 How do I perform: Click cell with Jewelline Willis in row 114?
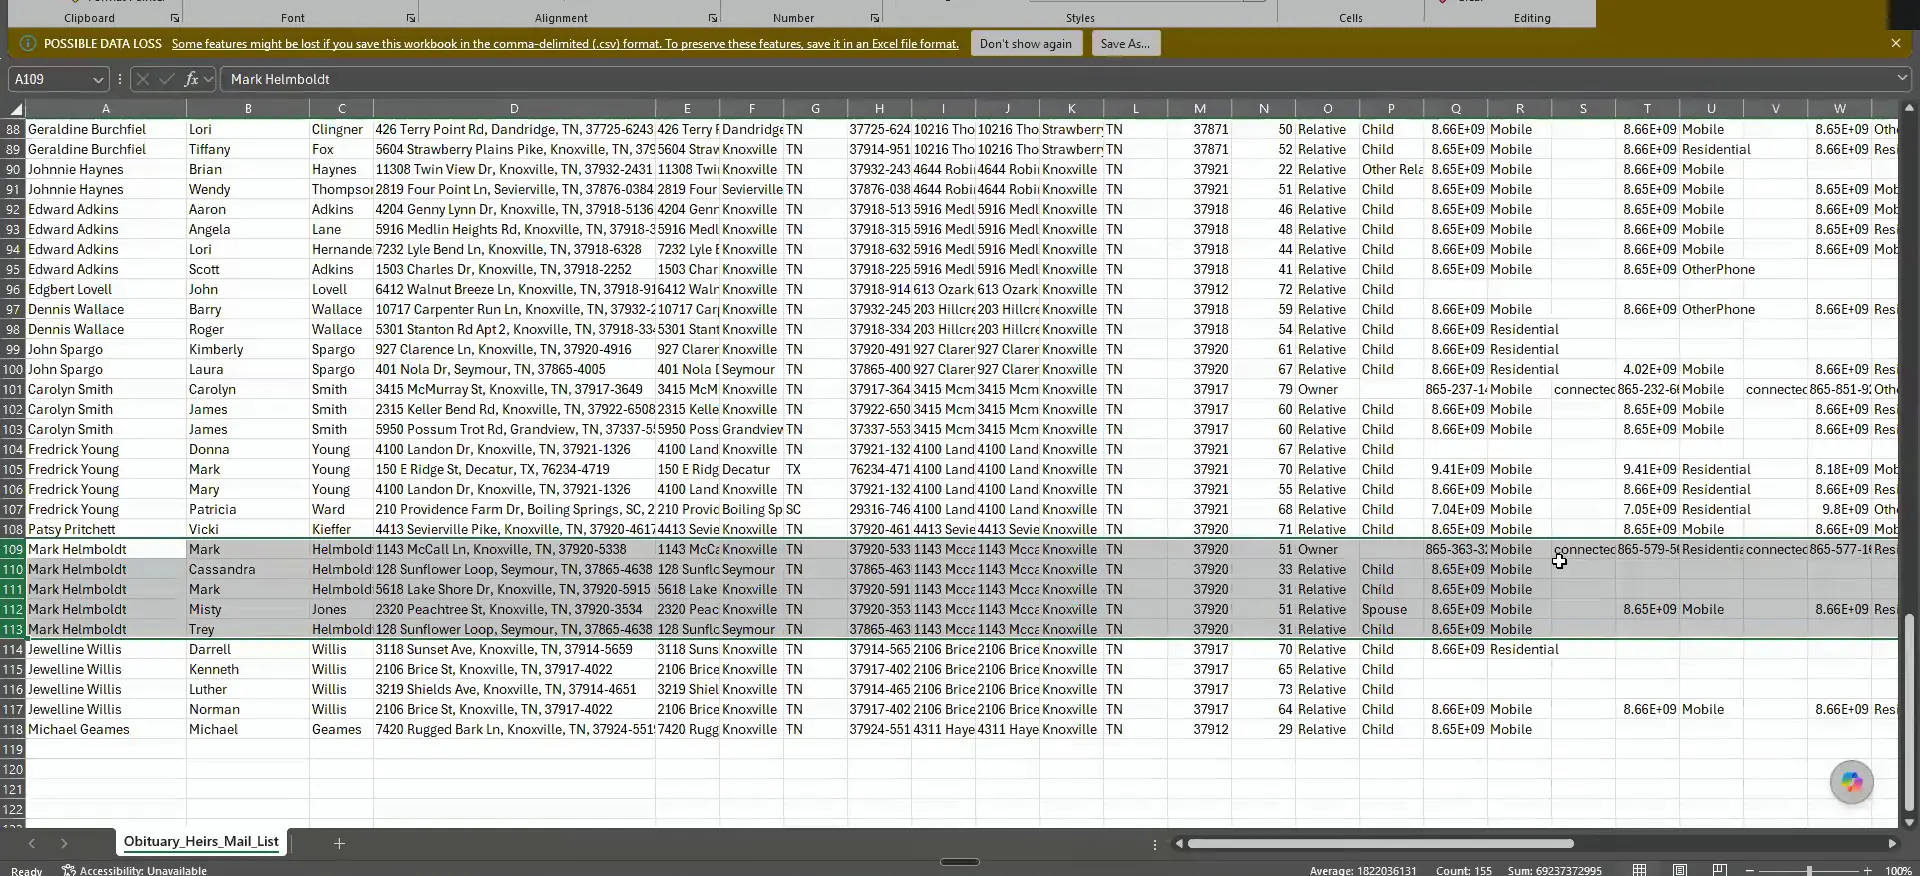106,649
